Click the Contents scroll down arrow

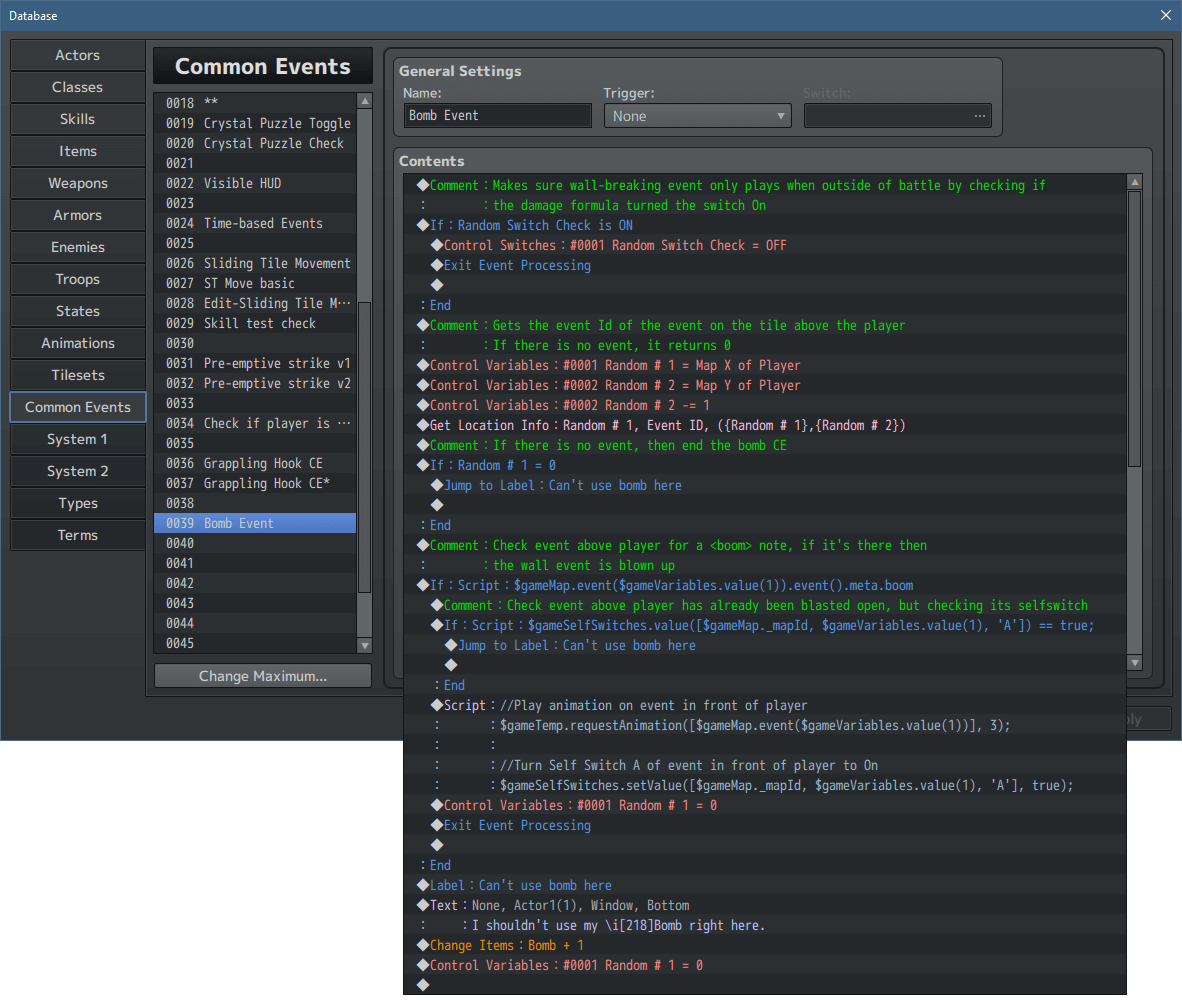(1135, 663)
